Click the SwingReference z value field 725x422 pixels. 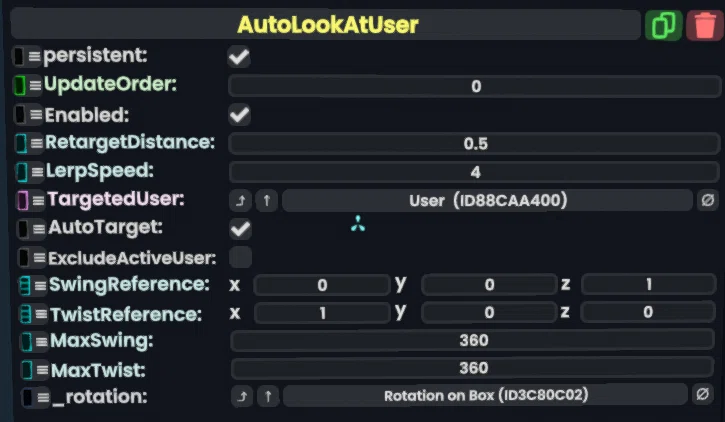point(649,284)
